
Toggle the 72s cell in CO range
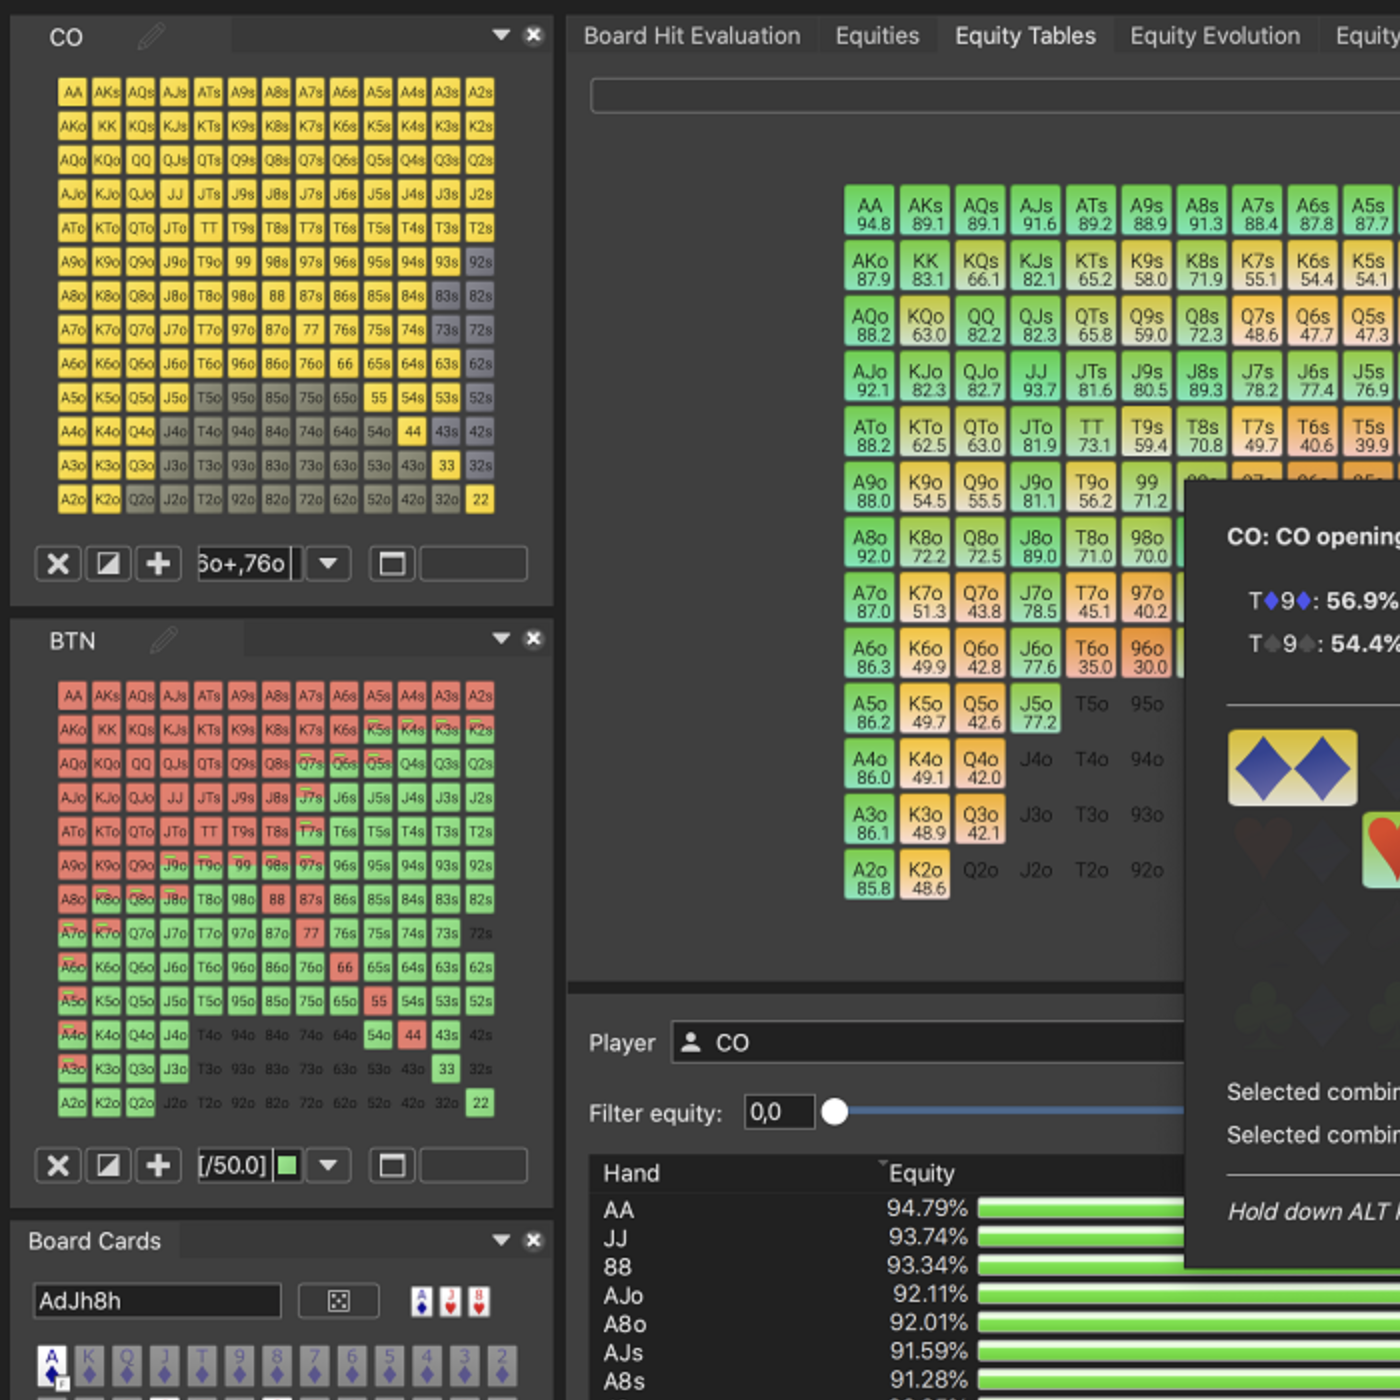pos(480,330)
